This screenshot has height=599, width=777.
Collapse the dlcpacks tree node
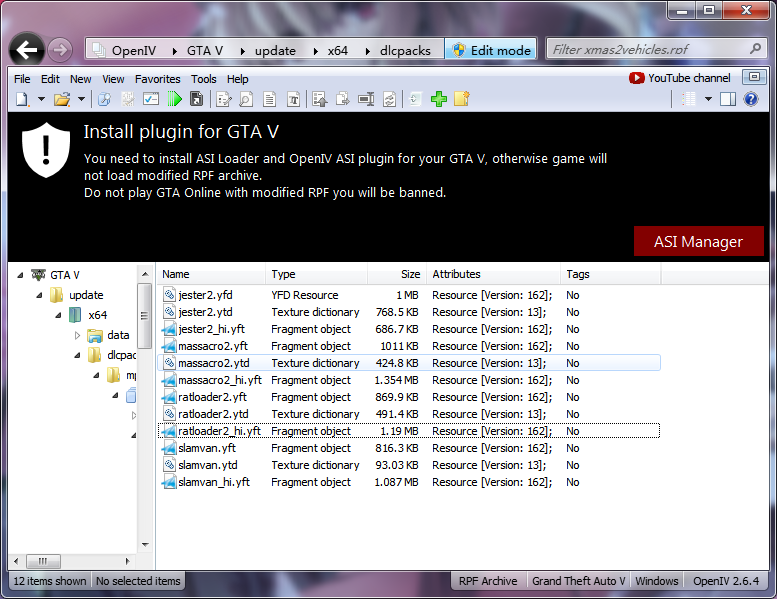(77, 355)
